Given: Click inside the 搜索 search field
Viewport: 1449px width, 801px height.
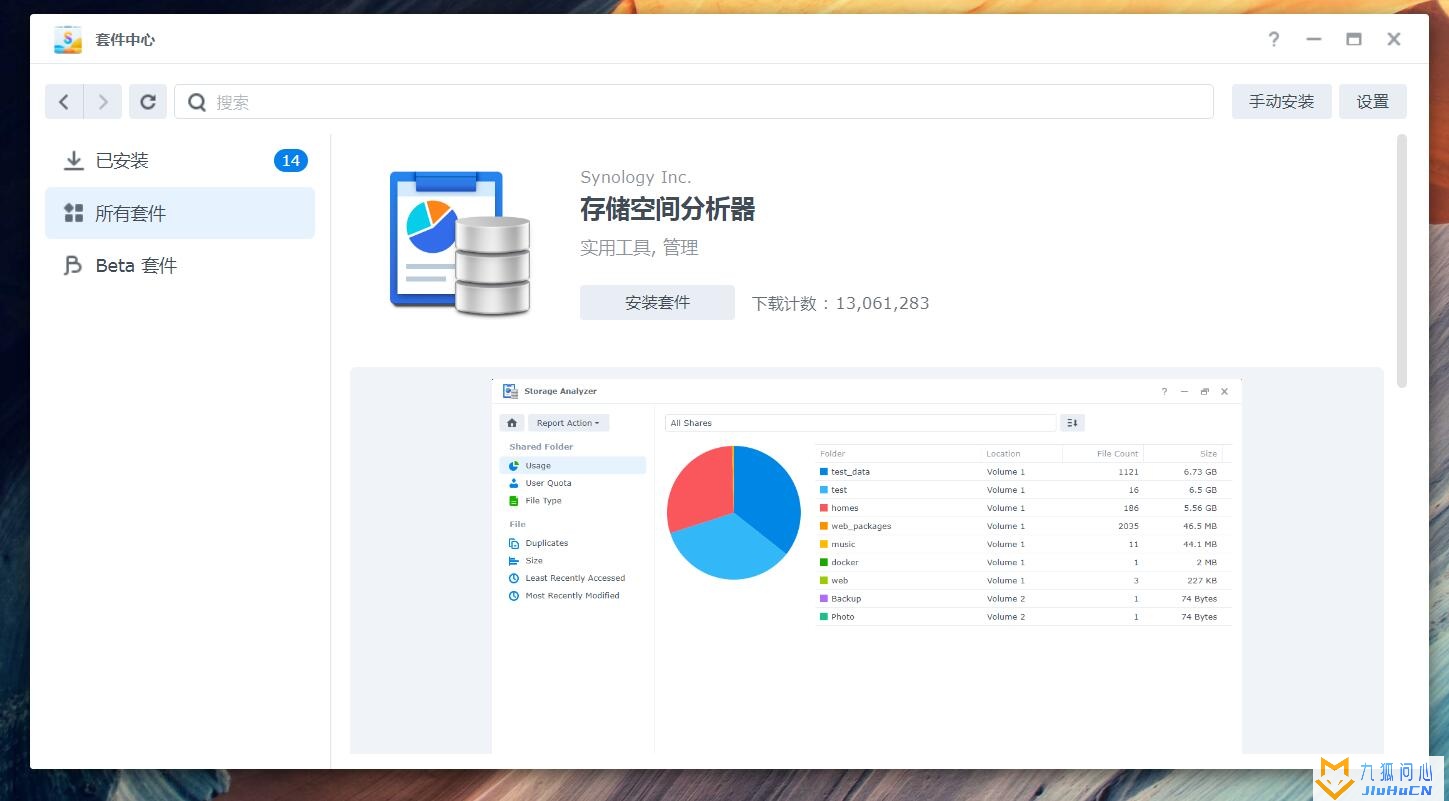Looking at the screenshot, I should point(694,102).
